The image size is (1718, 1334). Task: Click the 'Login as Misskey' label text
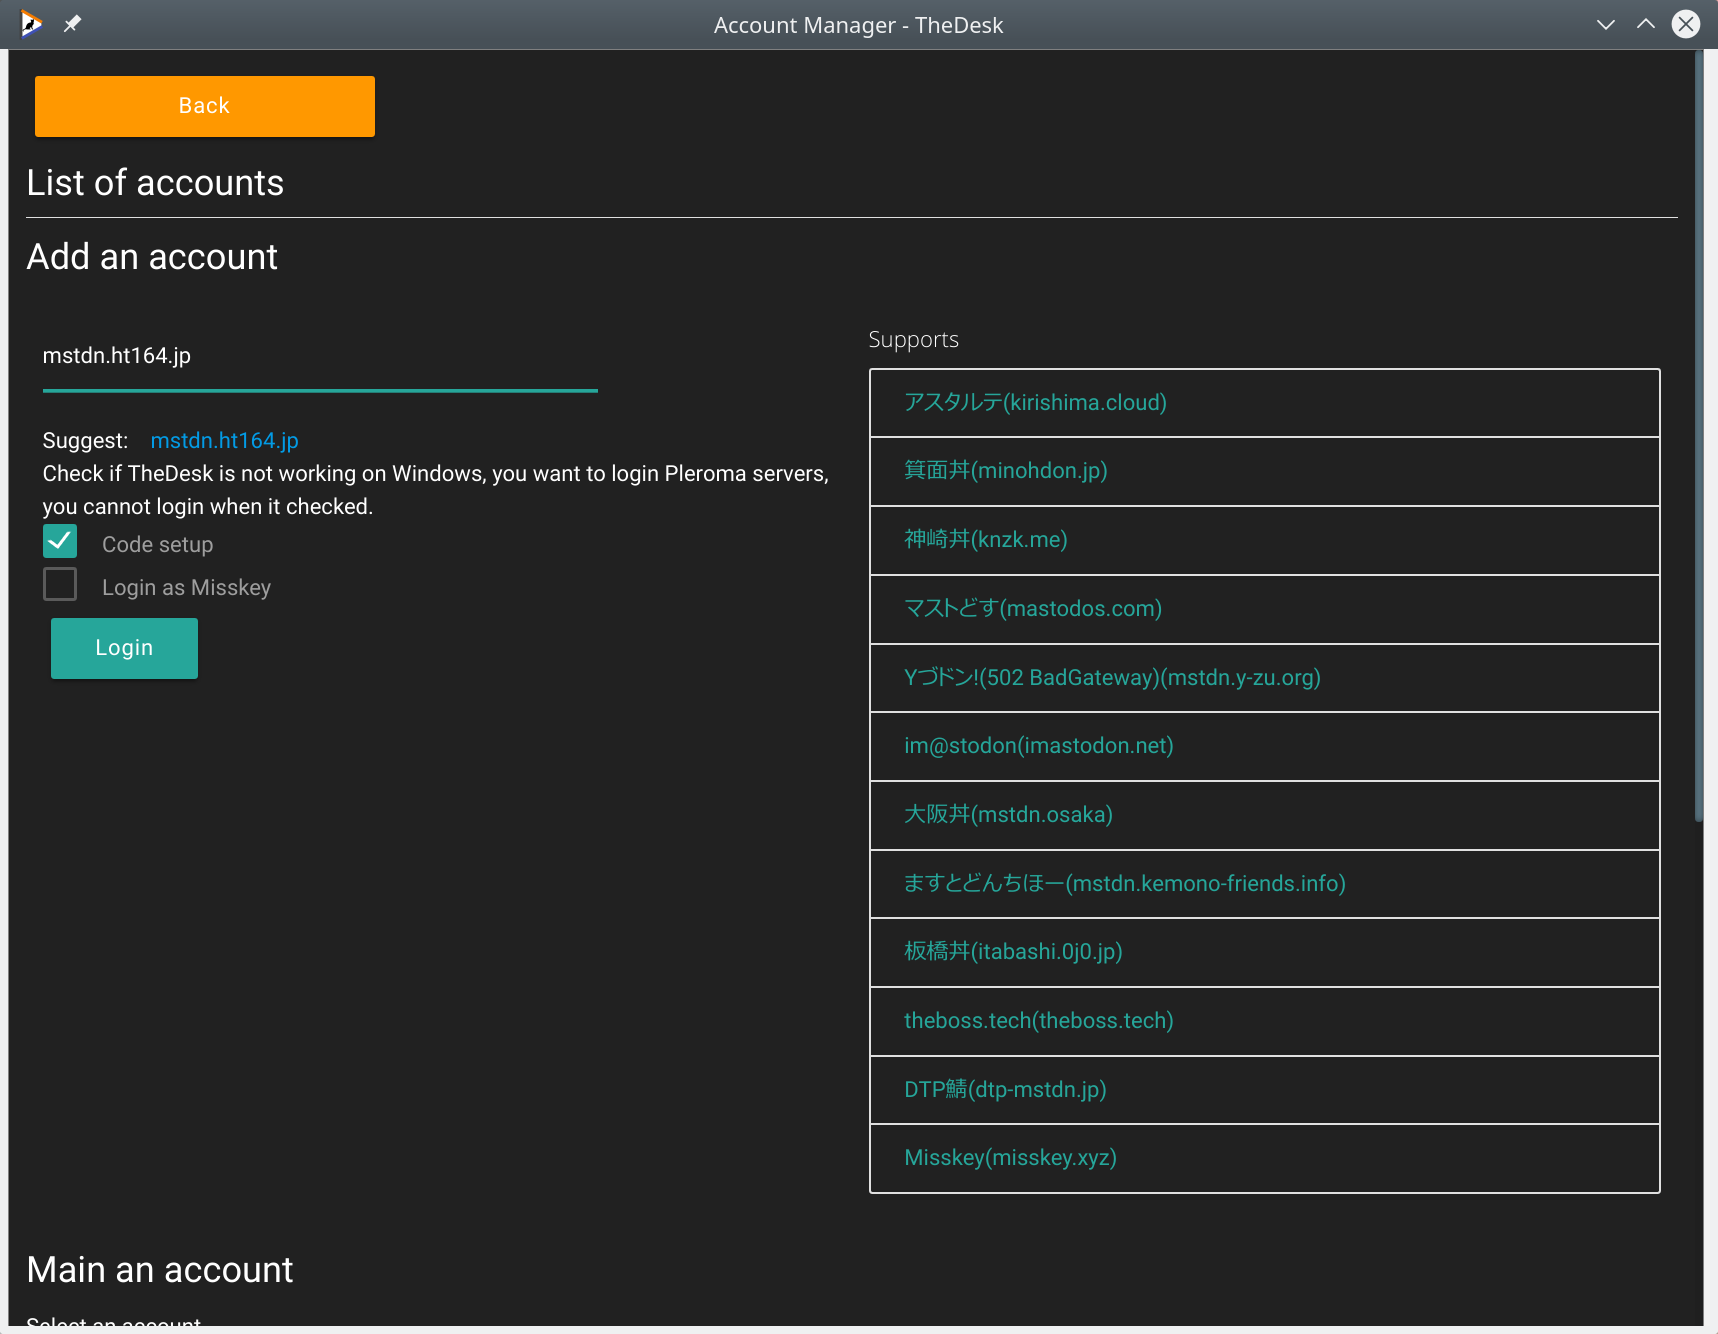tap(186, 588)
